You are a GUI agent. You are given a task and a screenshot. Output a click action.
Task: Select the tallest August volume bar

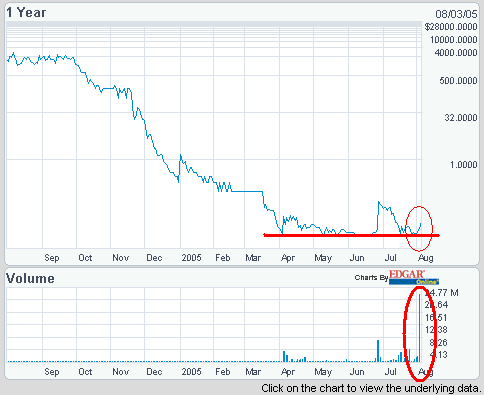(x=419, y=328)
